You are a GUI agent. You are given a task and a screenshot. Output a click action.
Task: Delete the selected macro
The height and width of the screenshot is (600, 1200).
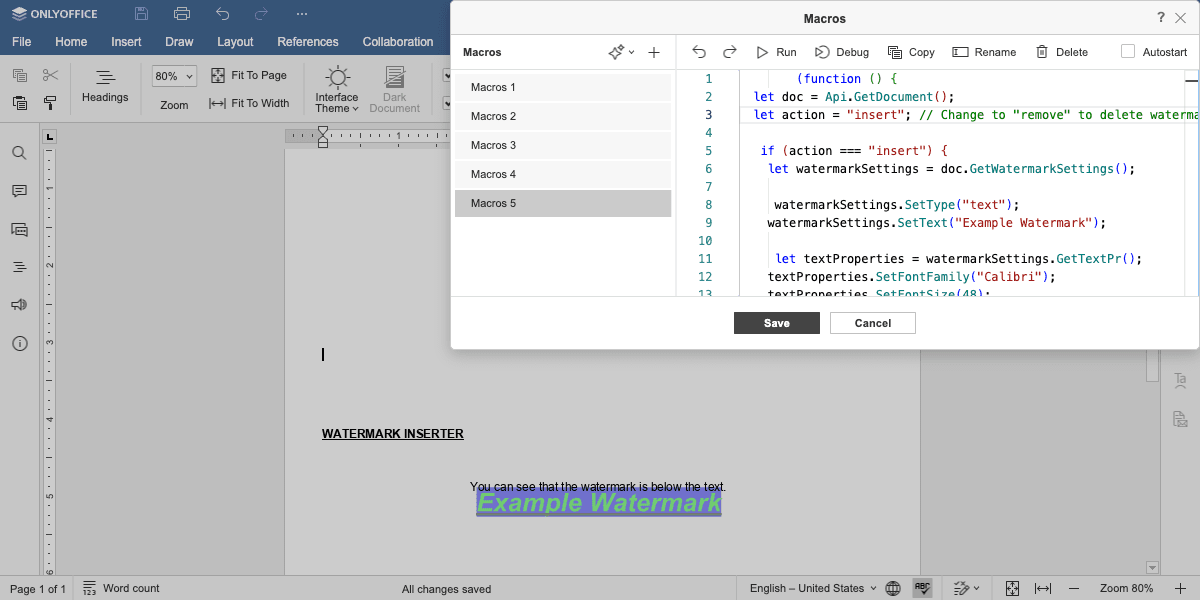tap(1061, 52)
